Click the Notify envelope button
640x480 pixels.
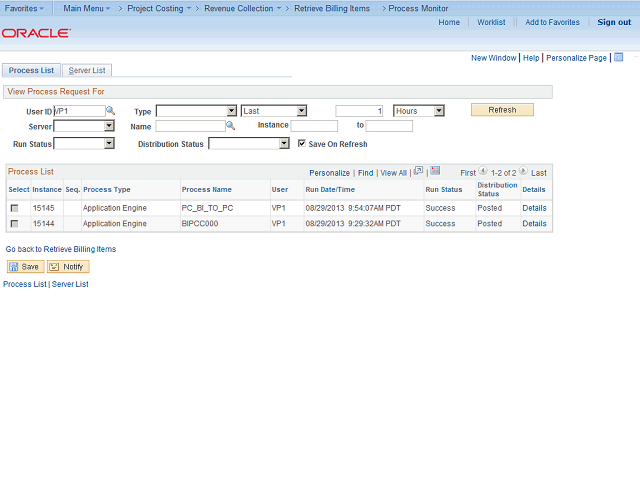68,267
